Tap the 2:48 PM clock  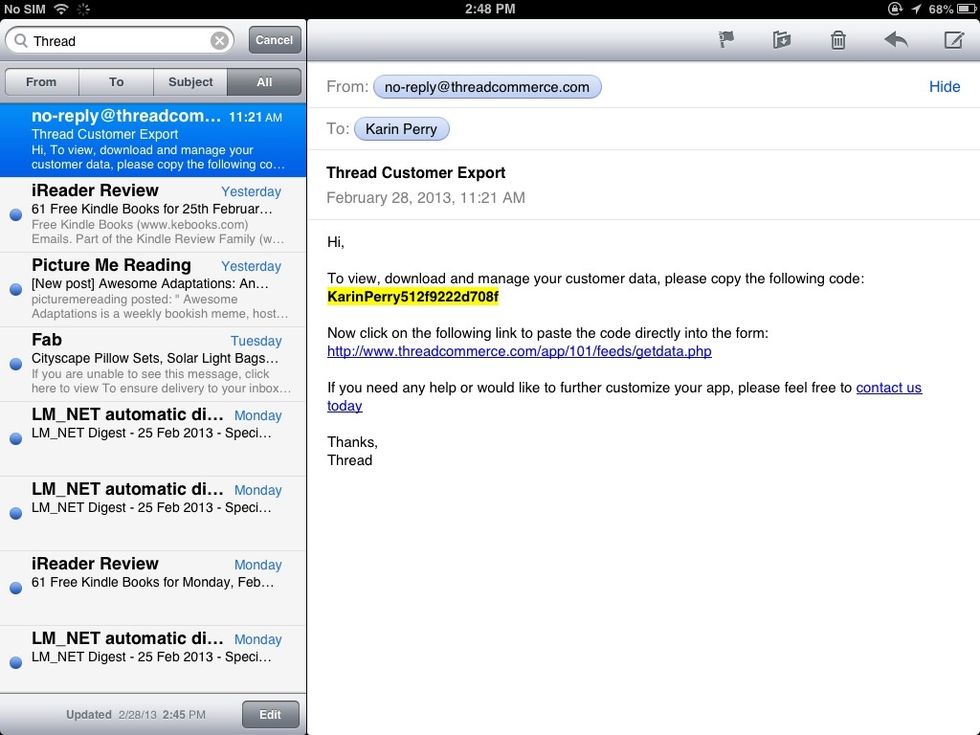coord(490,9)
